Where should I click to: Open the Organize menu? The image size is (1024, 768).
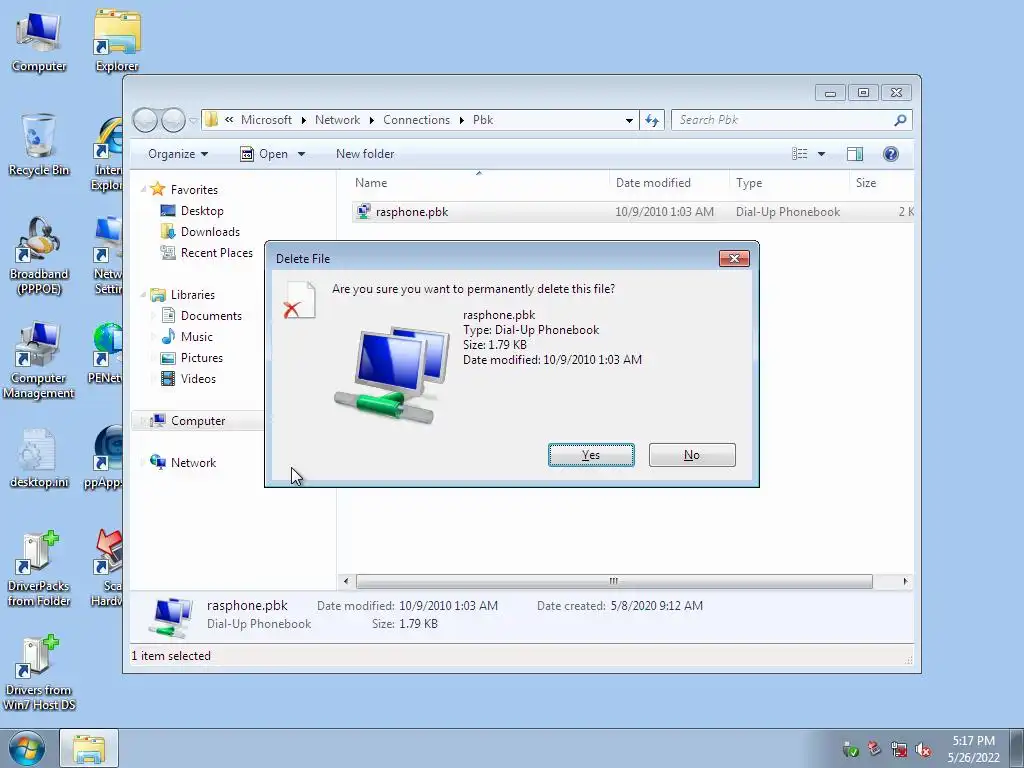(178, 154)
